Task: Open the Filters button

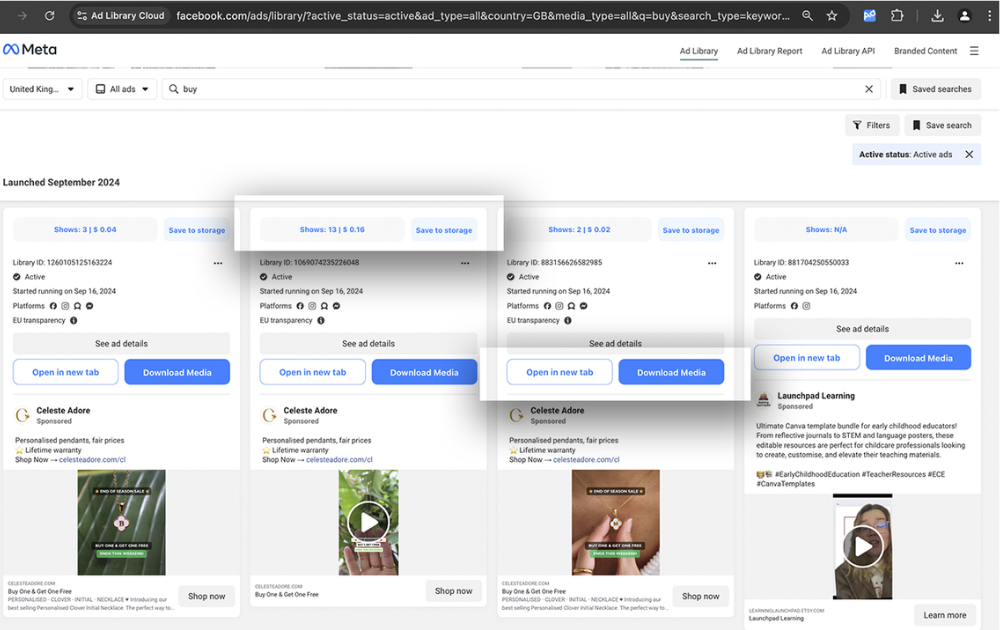Action: [x=872, y=125]
